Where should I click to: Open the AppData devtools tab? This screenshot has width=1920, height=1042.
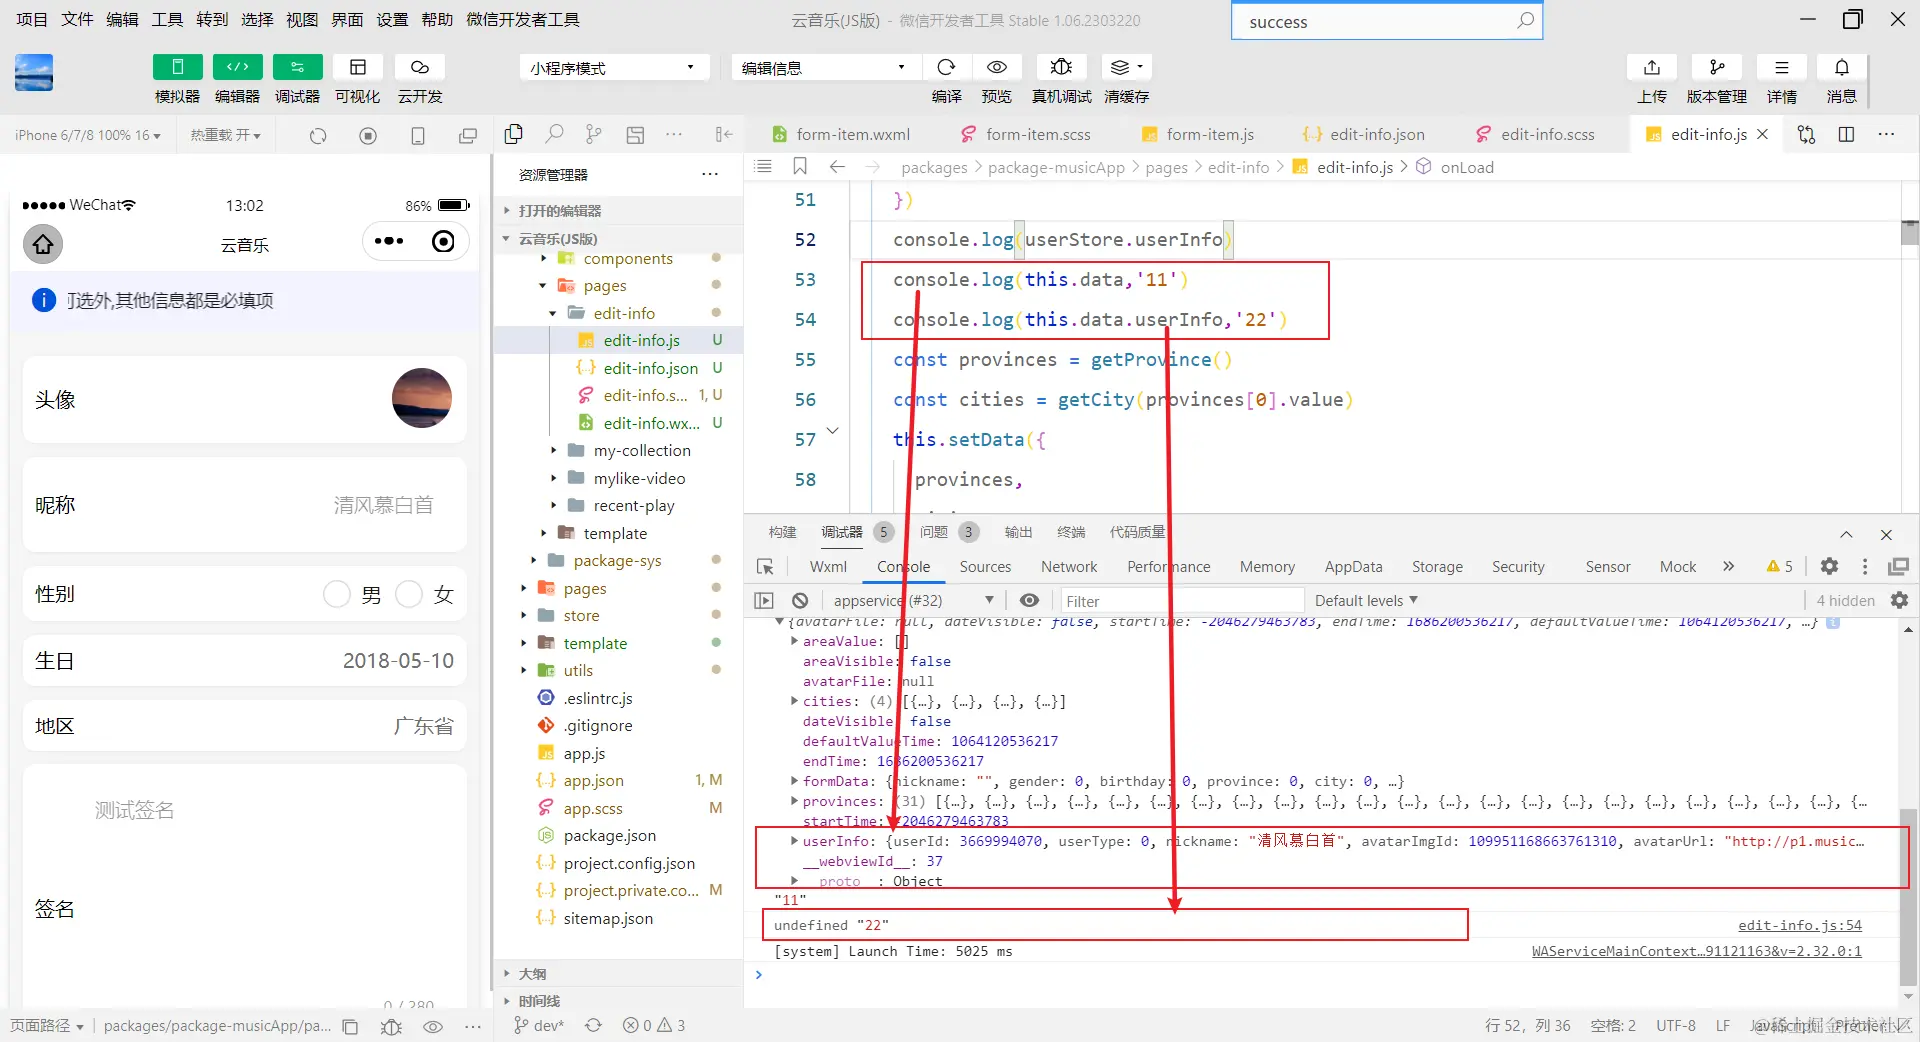pyautogui.click(x=1353, y=566)
